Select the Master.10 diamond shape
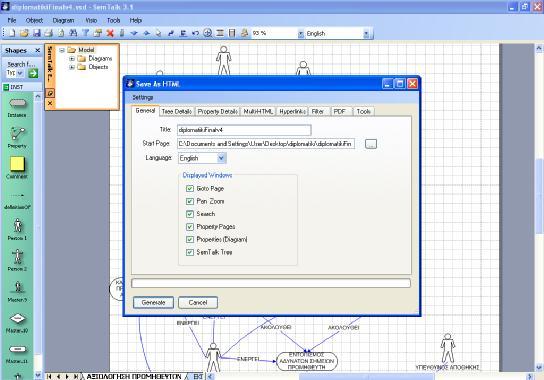 click(x=18, y=318)
